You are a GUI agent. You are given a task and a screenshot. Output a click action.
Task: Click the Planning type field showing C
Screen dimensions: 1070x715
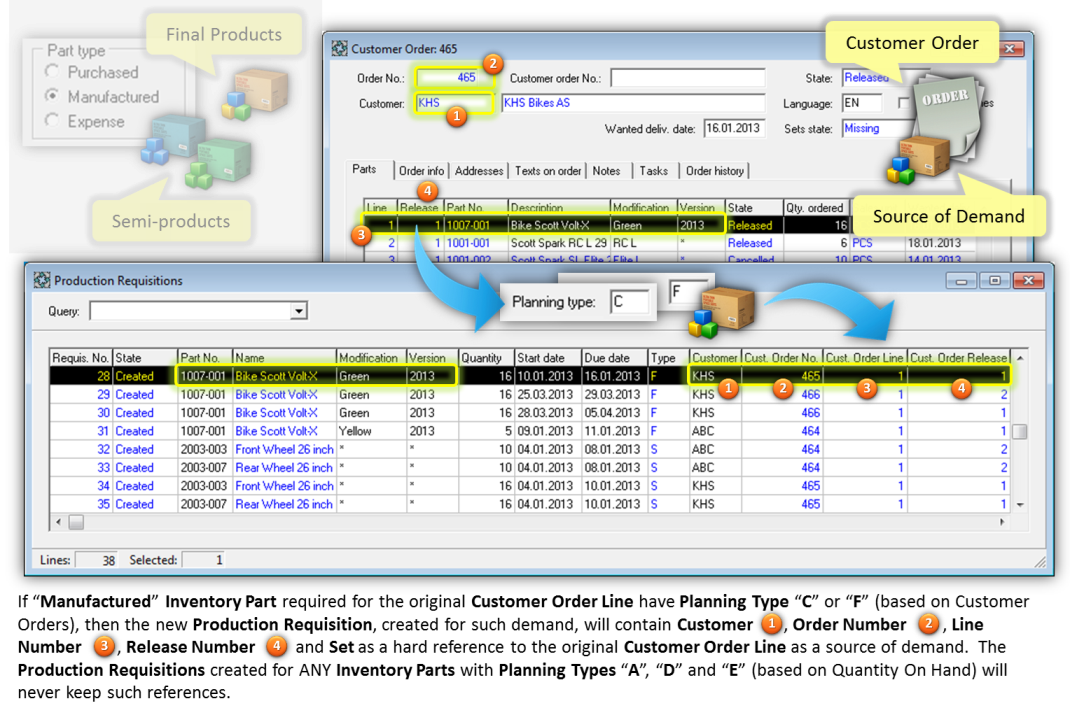(x=629, y=302)
